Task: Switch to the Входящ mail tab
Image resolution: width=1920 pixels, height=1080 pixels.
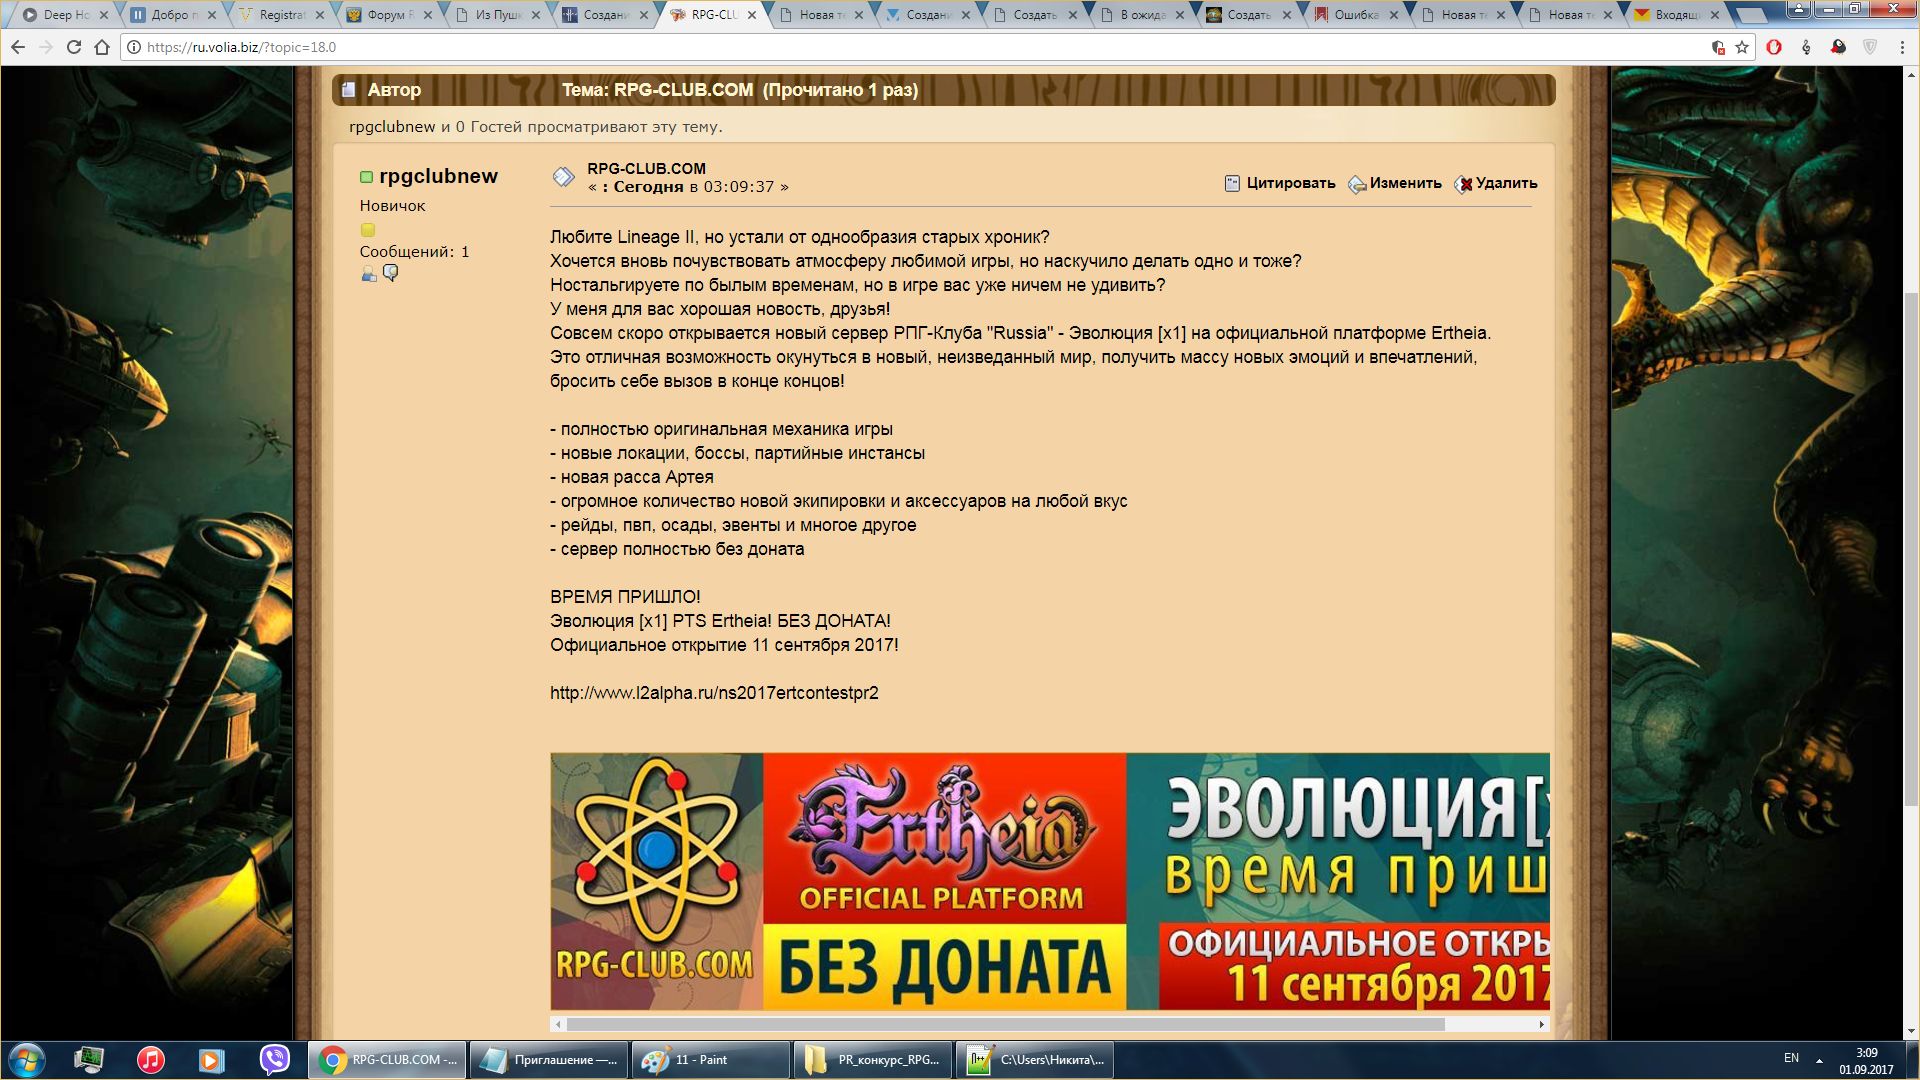Action: point(1678,15)
